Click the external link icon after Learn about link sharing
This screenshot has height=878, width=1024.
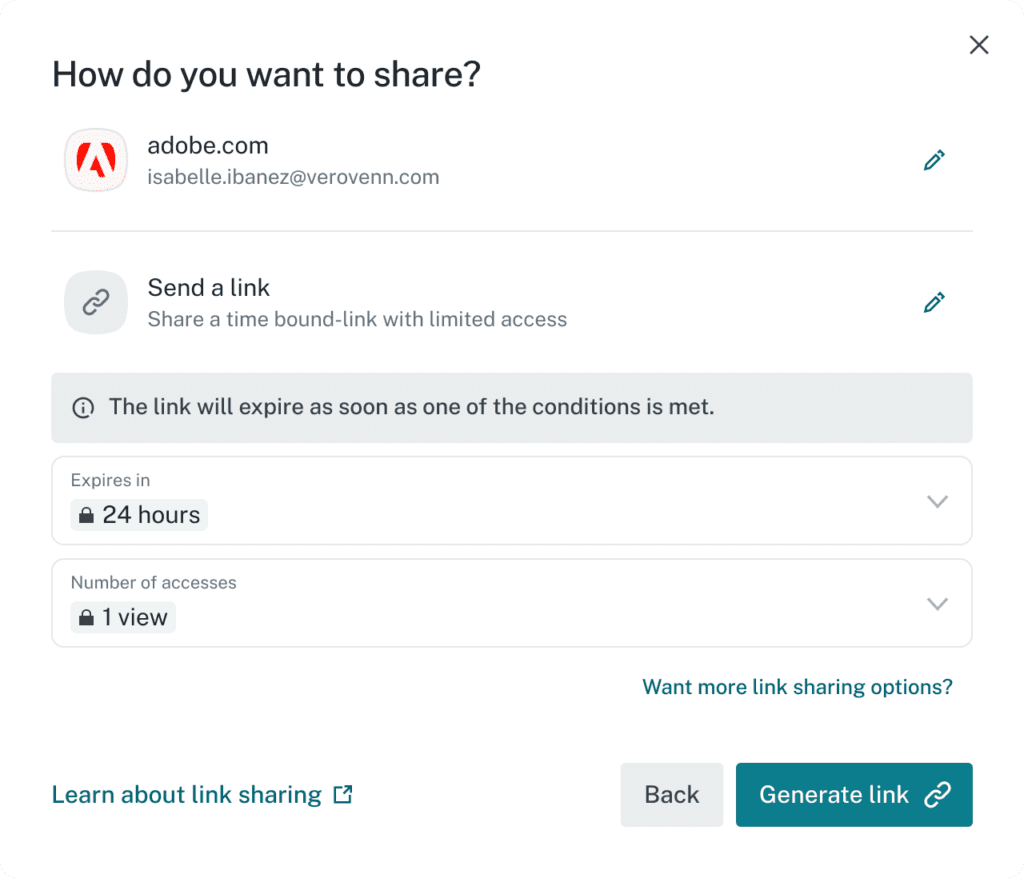[341, 793]
